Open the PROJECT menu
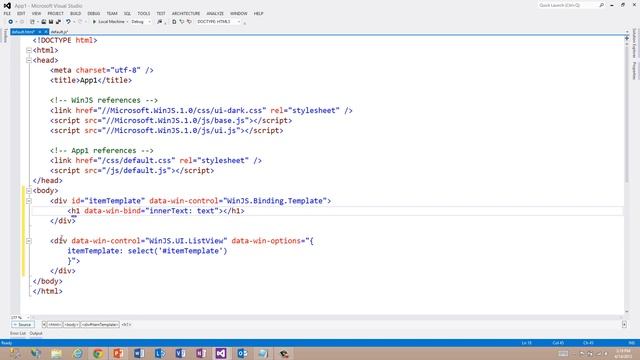Image resolution: width=640 pixels, height=360 pixels. (56, 13)
